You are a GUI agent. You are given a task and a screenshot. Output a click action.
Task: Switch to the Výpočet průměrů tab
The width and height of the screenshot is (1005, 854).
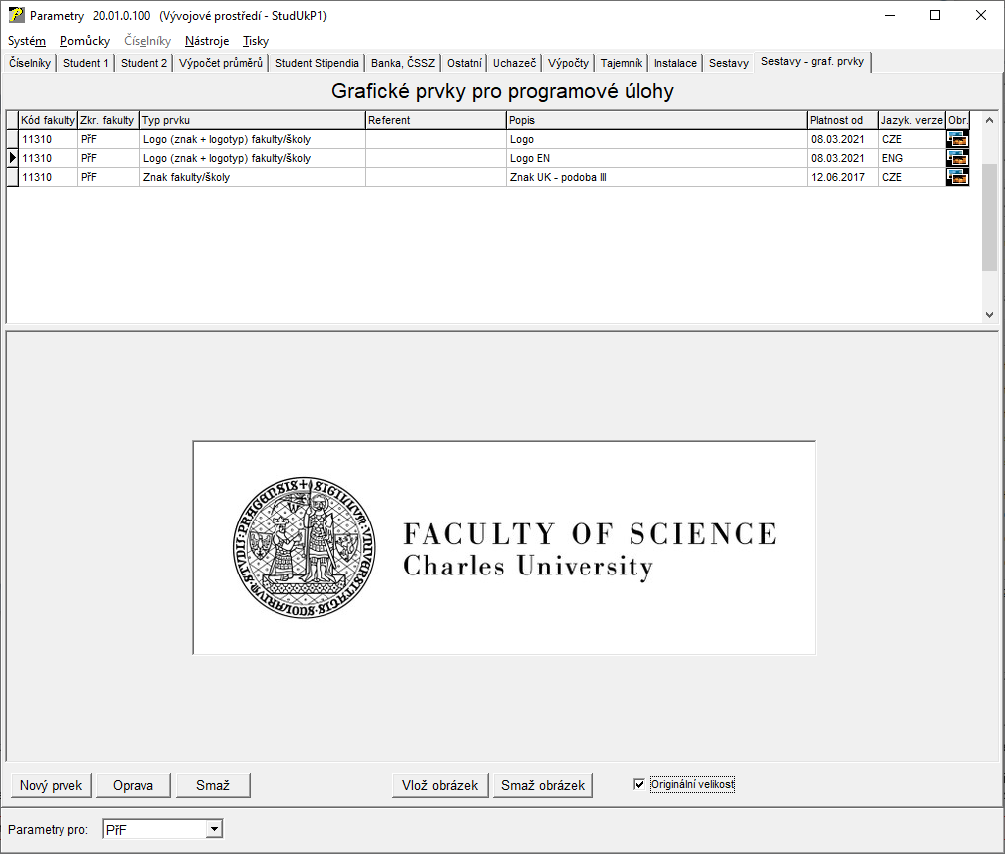tap(220, 63)
